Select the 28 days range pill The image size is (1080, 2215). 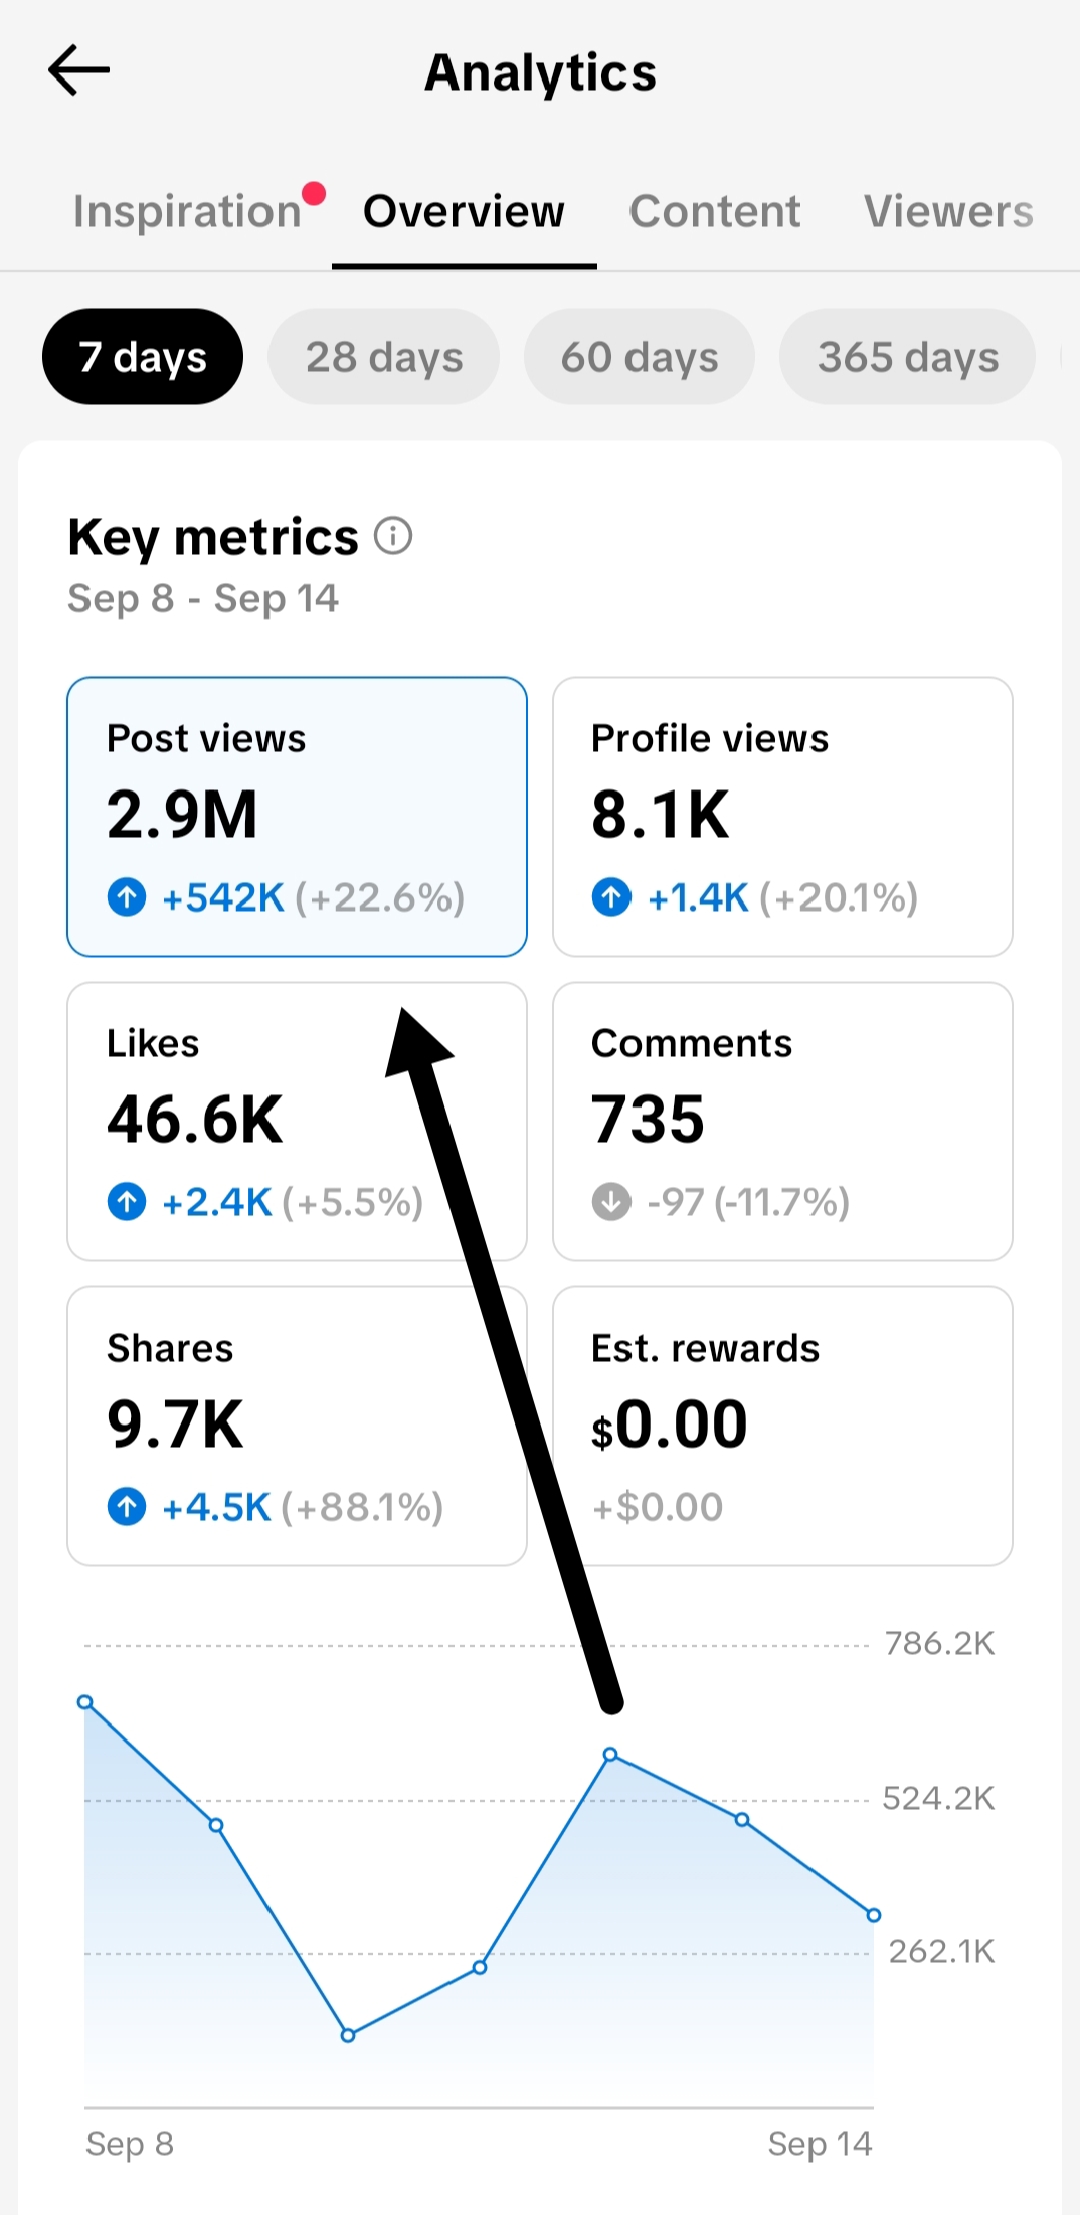(x=384, y=357)
